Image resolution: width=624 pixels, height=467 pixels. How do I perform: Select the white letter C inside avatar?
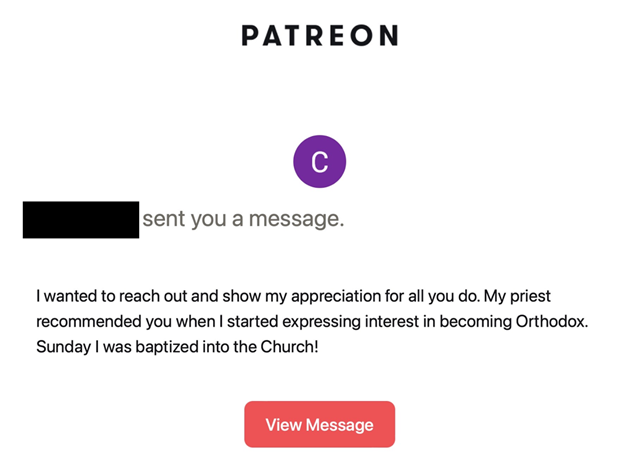[x=320, y=162]
